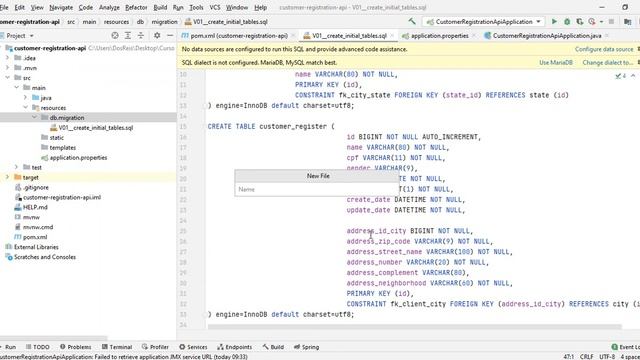Open the Services tool window

(x=193, y=347)
